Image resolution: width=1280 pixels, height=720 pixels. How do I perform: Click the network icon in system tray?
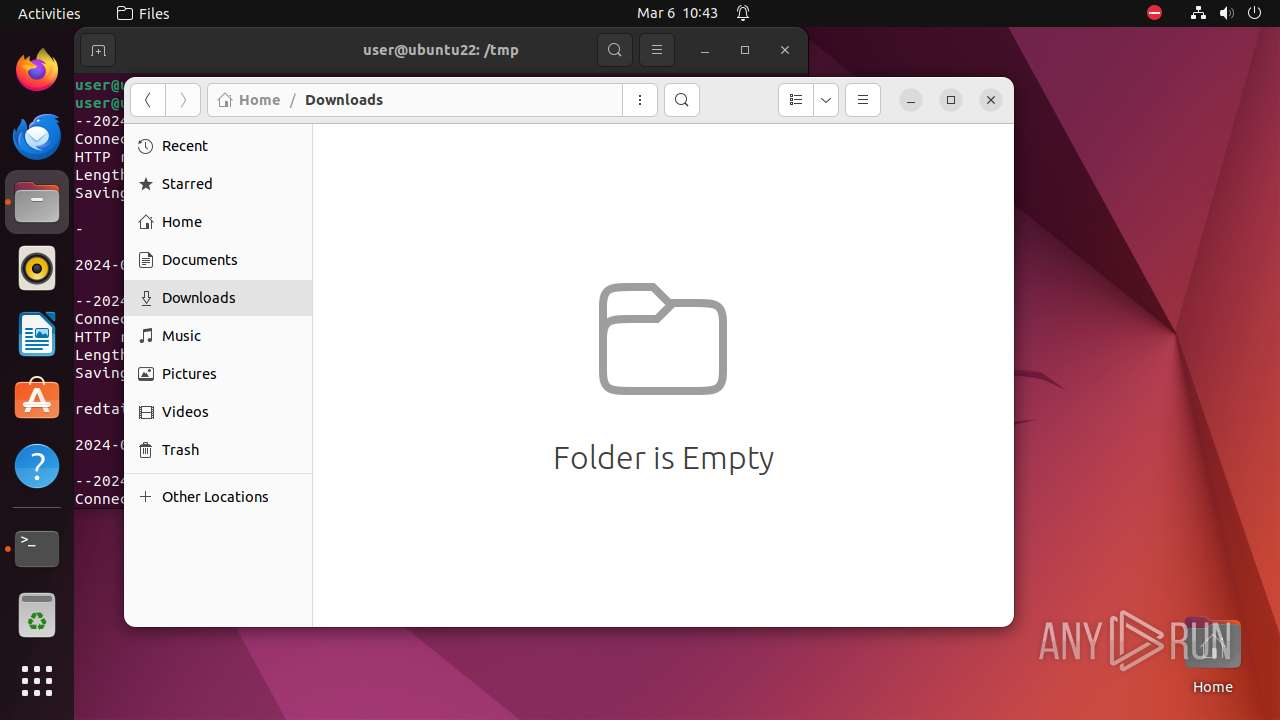[x=1198, y=13]
